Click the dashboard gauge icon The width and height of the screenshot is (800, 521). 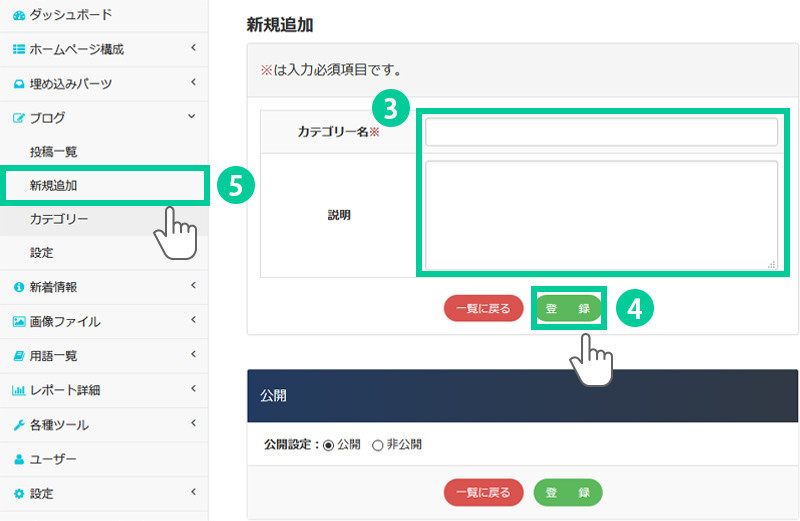click(x=19, y=15)
